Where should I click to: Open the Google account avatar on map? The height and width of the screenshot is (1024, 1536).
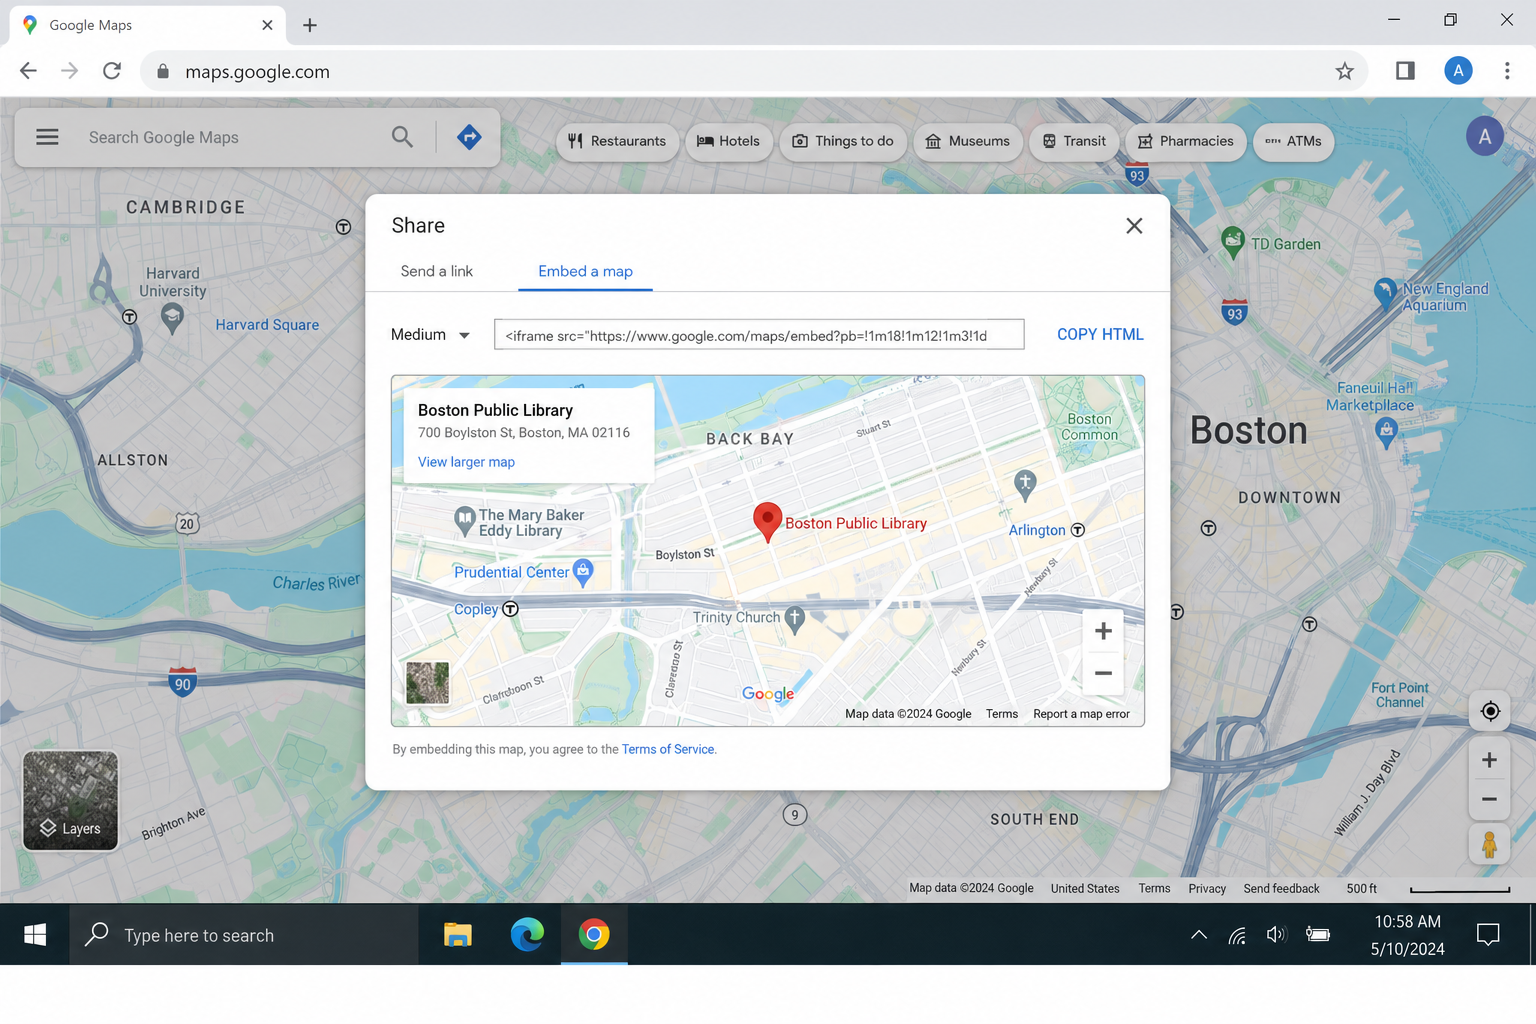pyautogui.click(x=1485, y=137)
